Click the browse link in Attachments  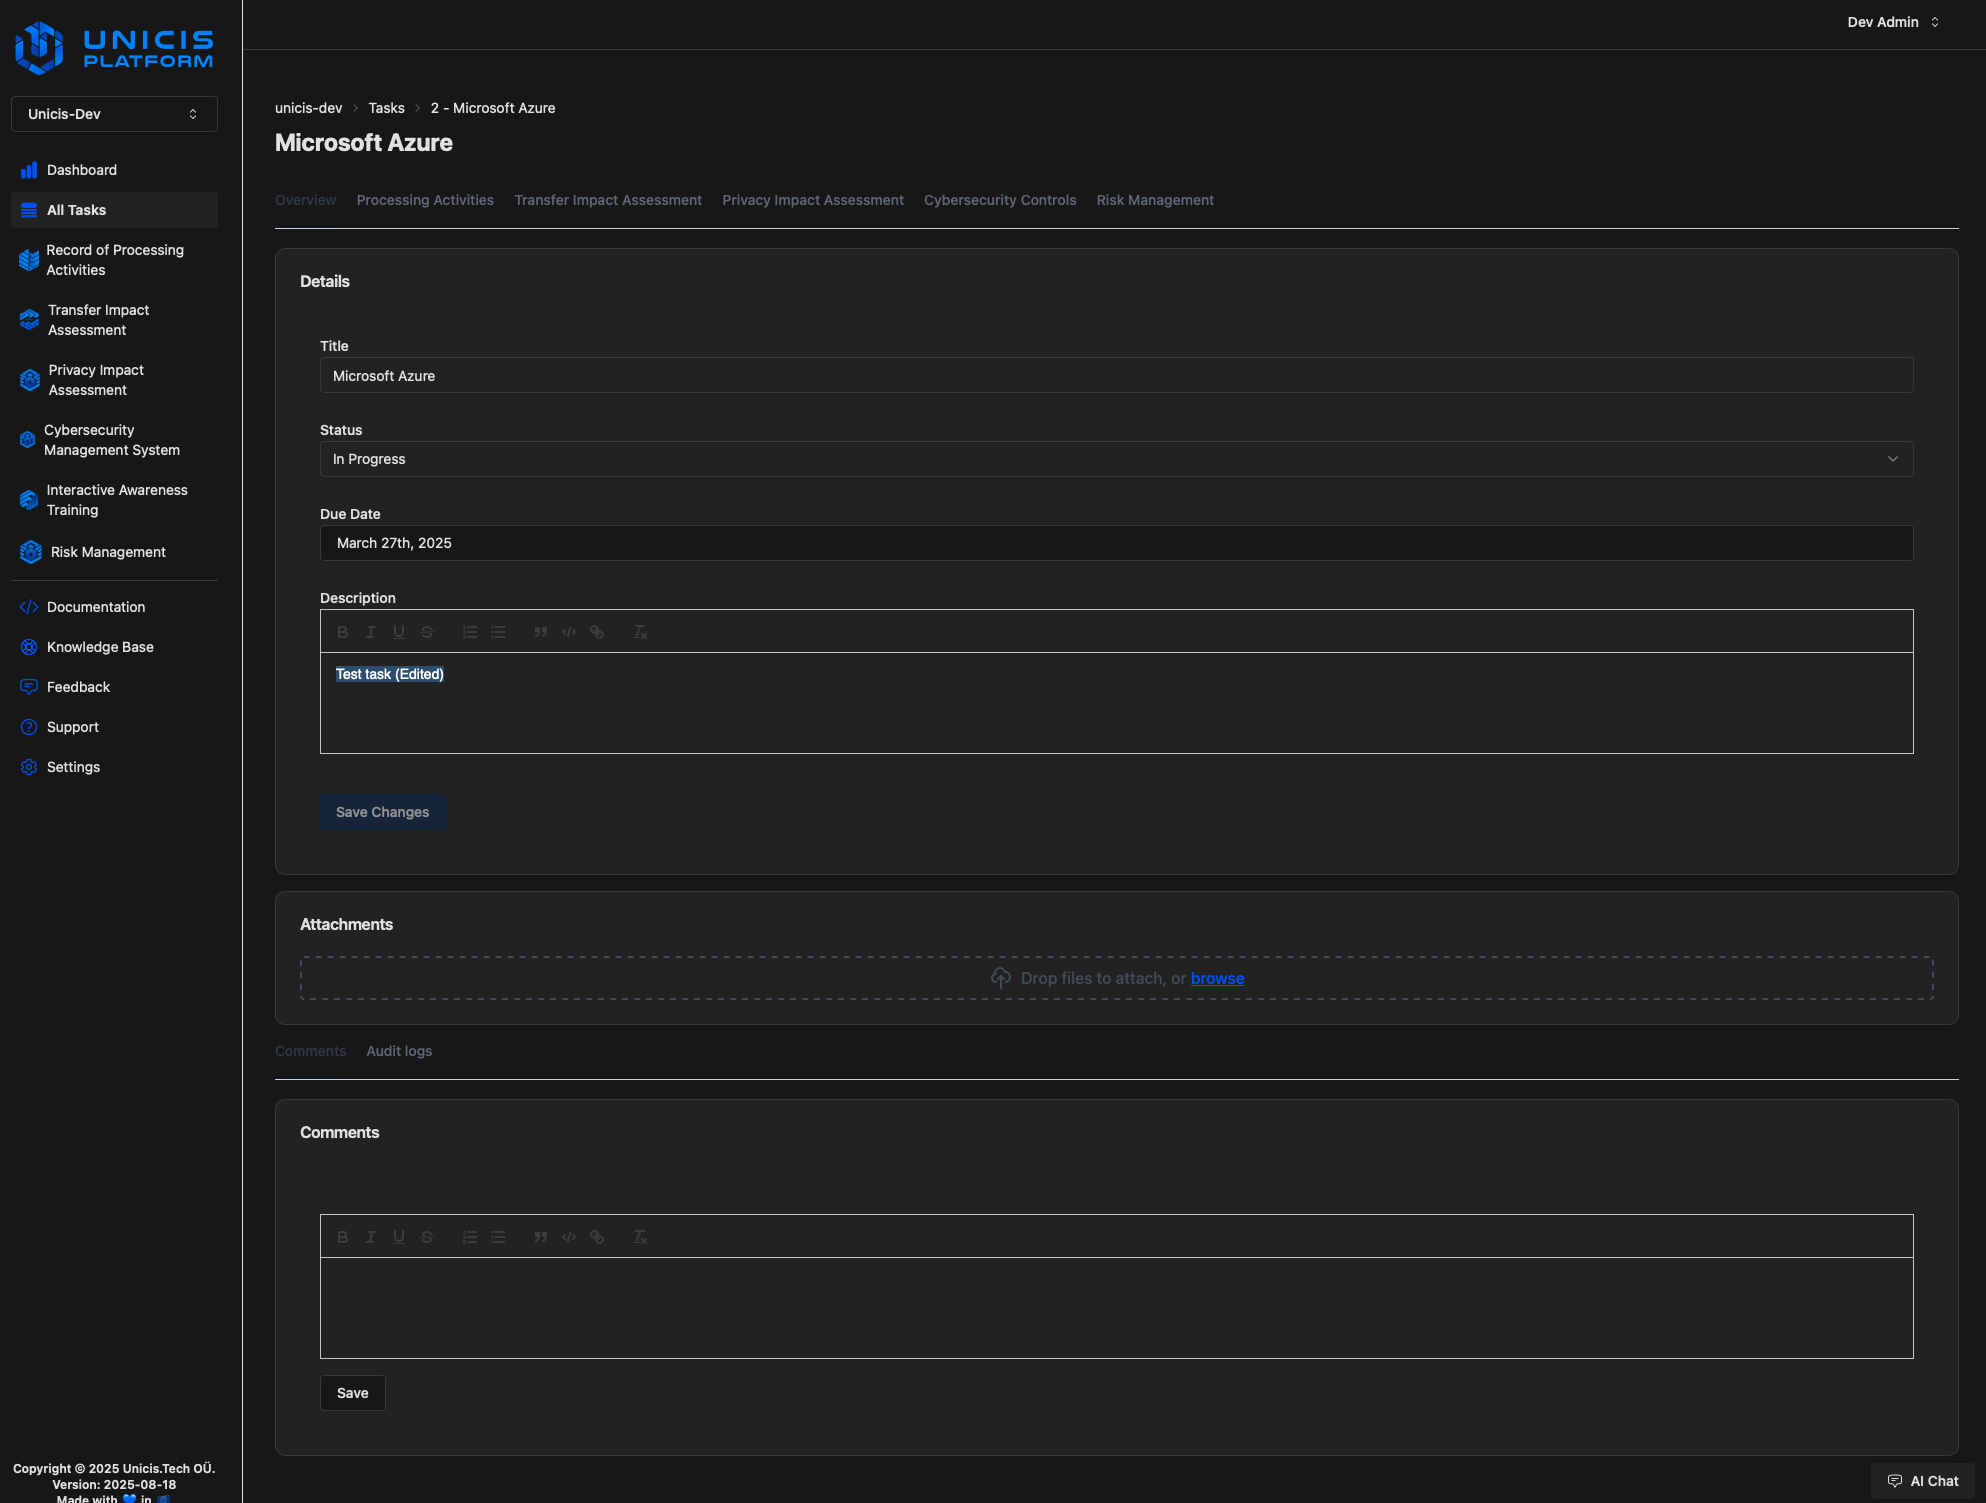pyautogui.click(x=1217, y=978)
